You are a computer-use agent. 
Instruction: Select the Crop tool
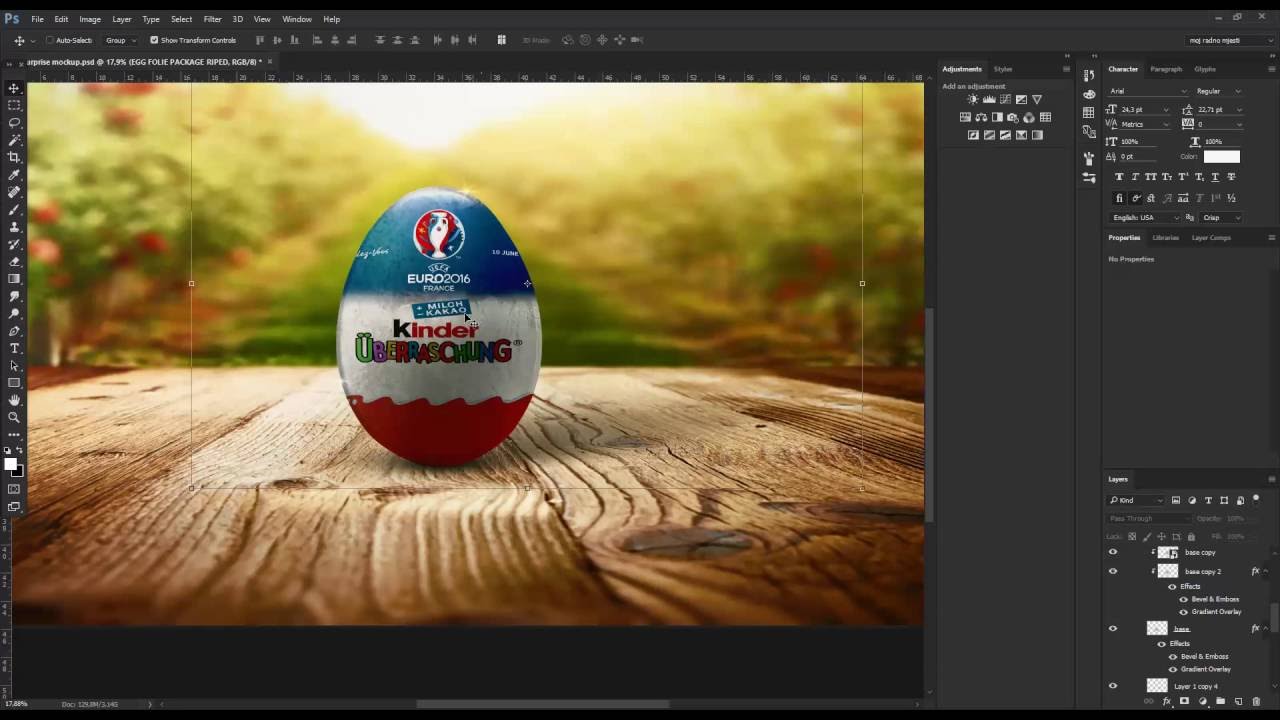pos(14,157)
